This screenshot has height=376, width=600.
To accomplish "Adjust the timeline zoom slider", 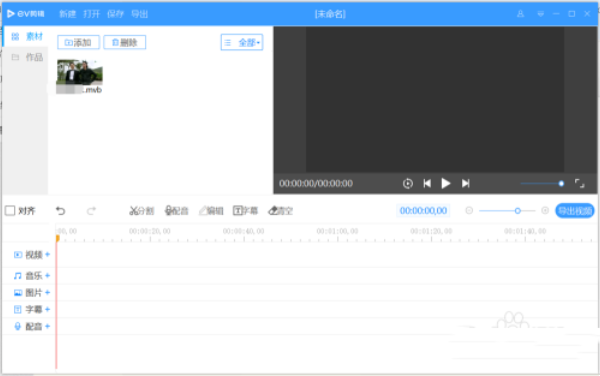I will coord(507,211).
